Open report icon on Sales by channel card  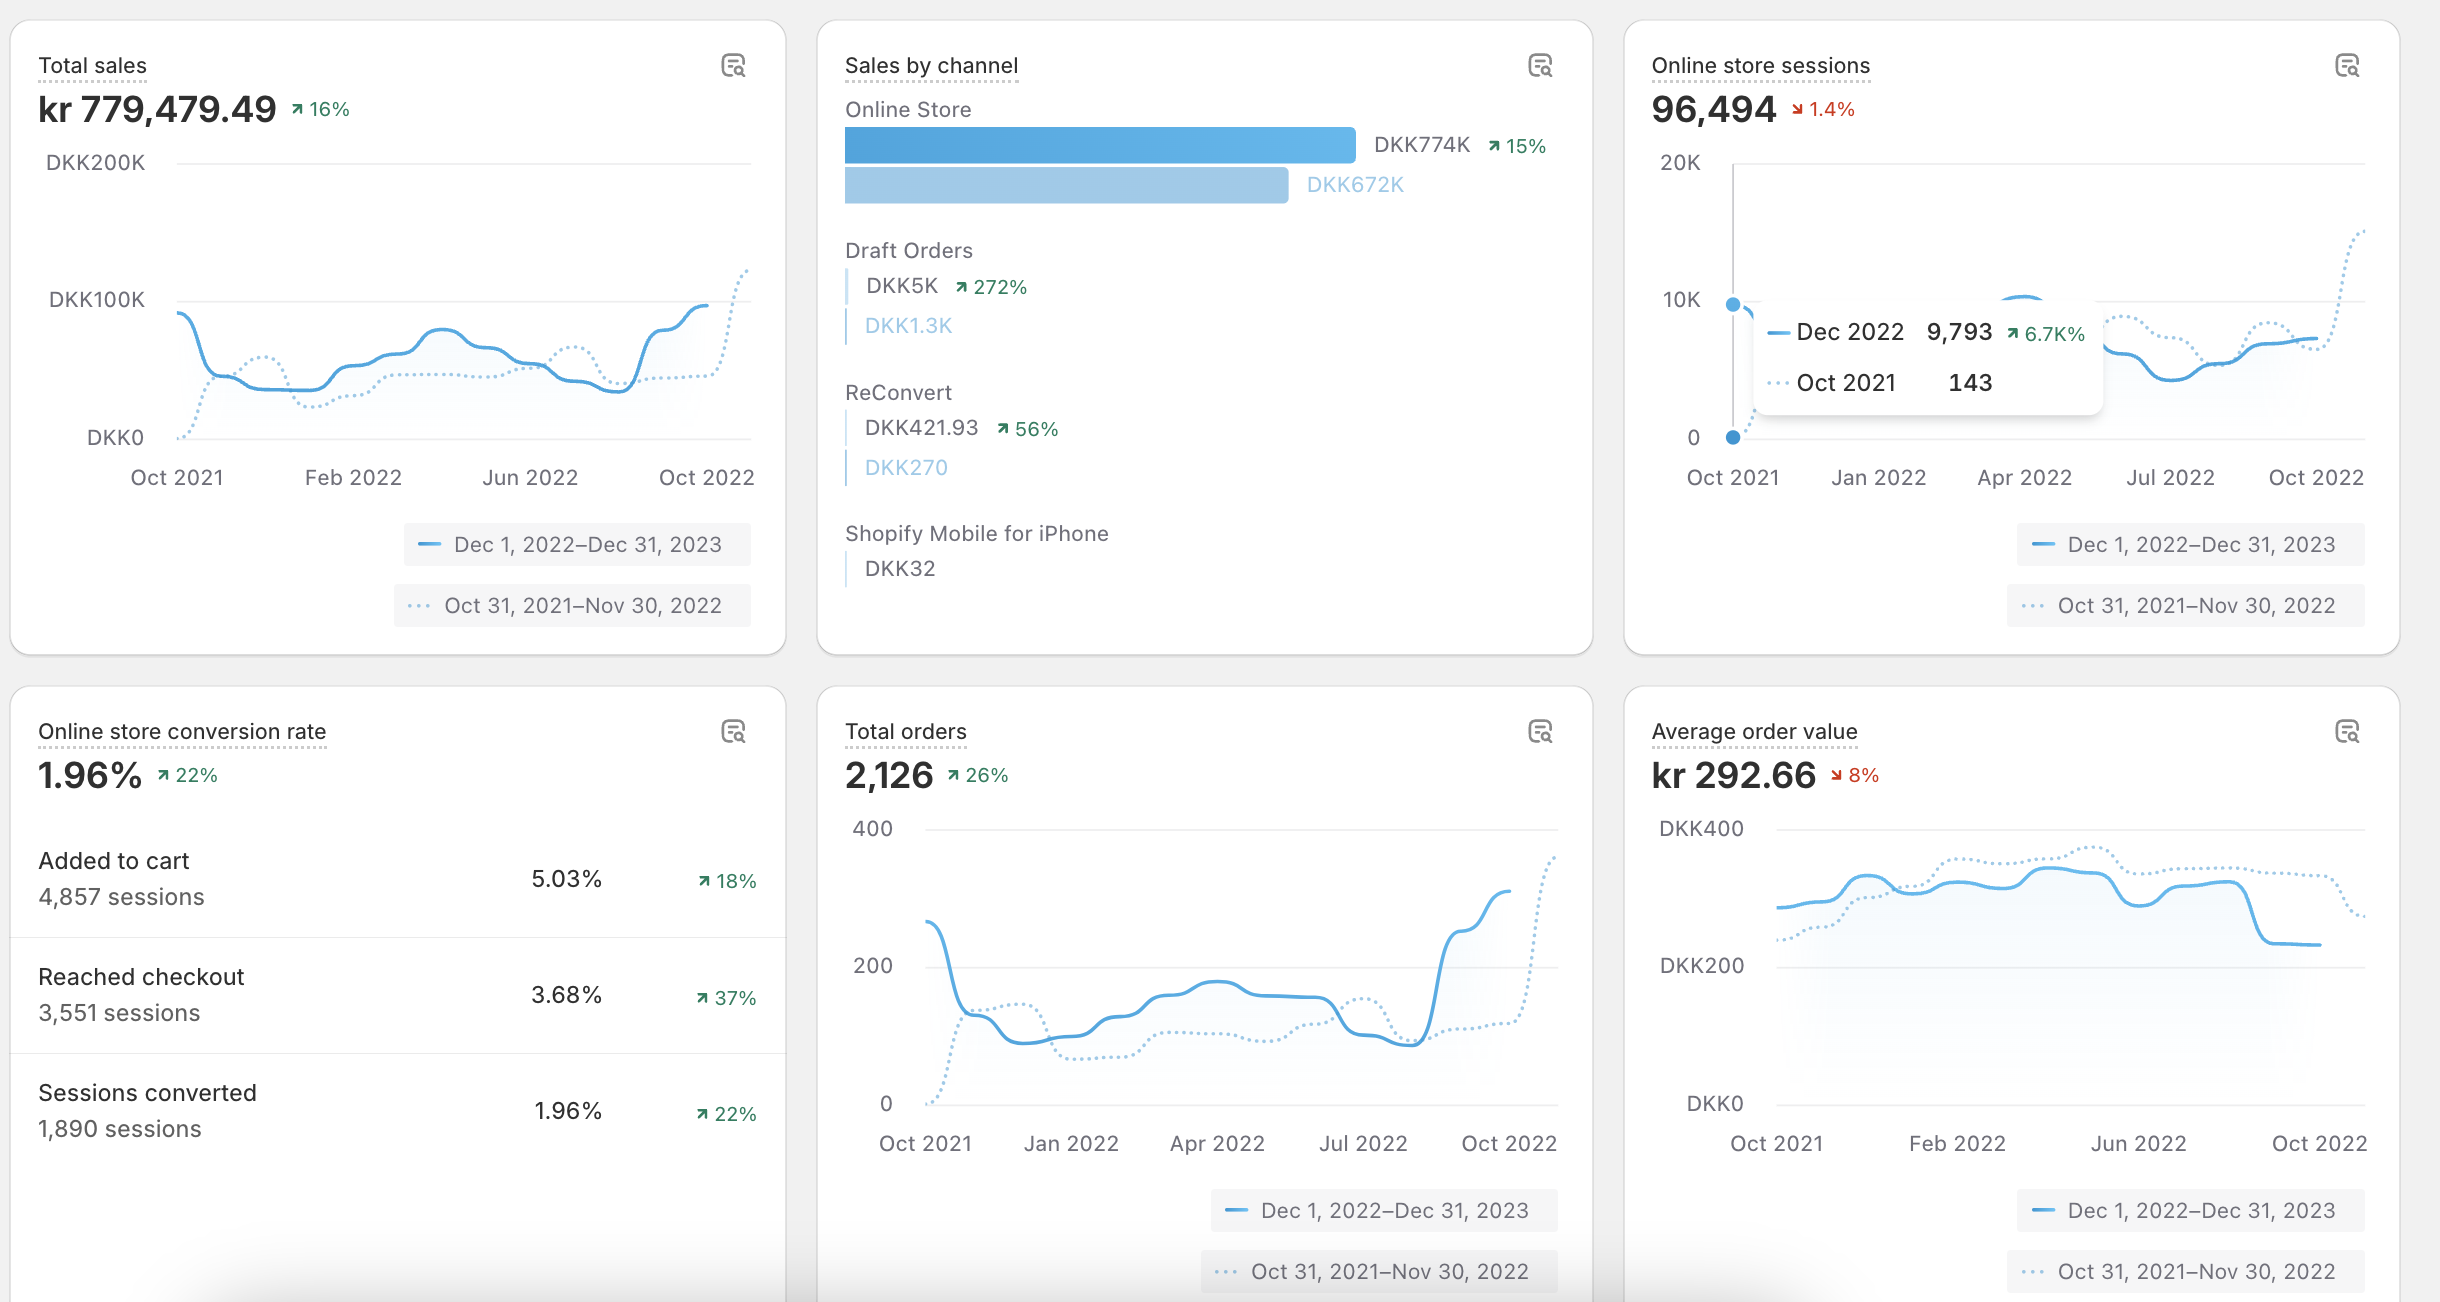pos(1540,66)
